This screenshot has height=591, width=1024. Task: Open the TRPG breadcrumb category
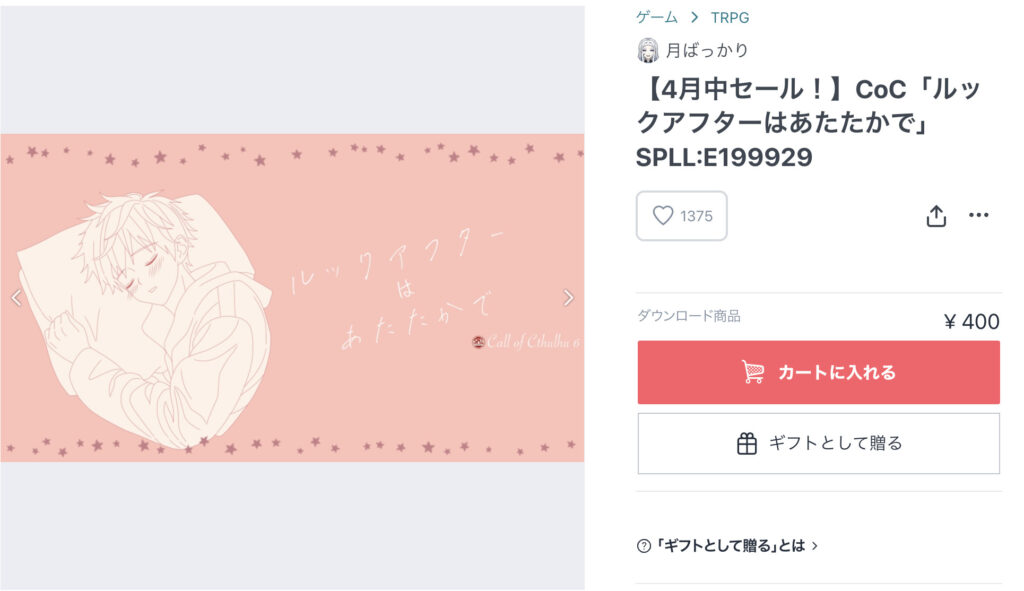(x=729, y=17)
